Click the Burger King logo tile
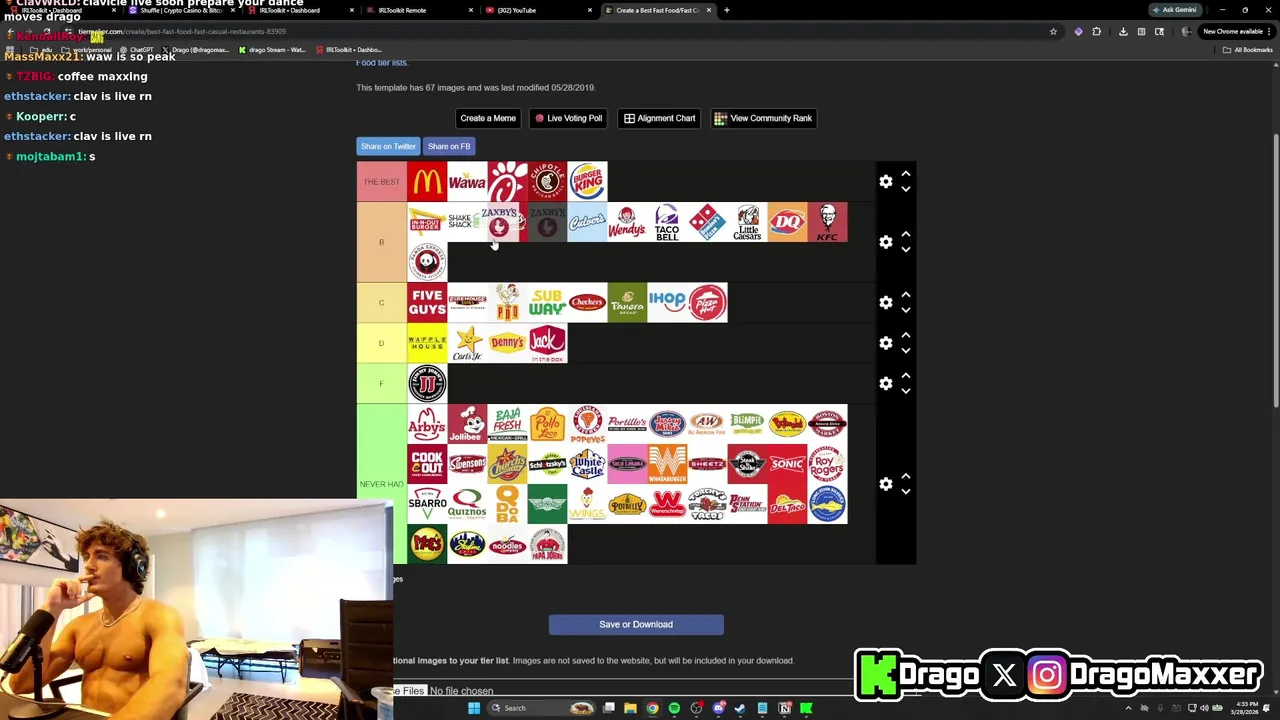The width and height of the screenshot is (1280, 720). tap(587, 181)
